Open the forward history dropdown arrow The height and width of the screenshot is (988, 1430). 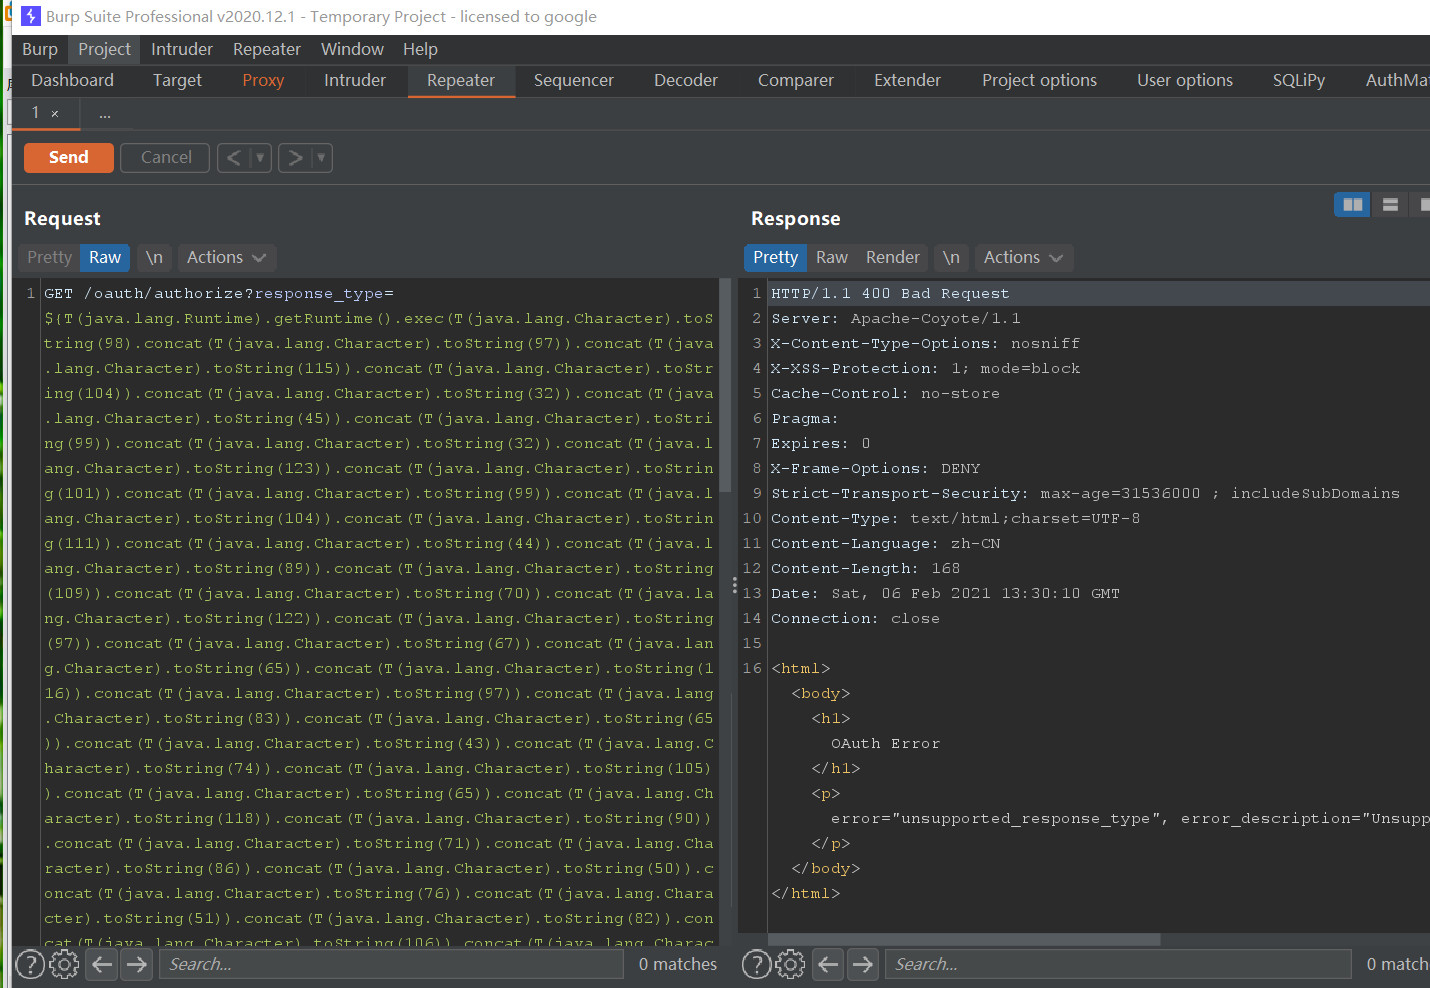pos(321,157)
